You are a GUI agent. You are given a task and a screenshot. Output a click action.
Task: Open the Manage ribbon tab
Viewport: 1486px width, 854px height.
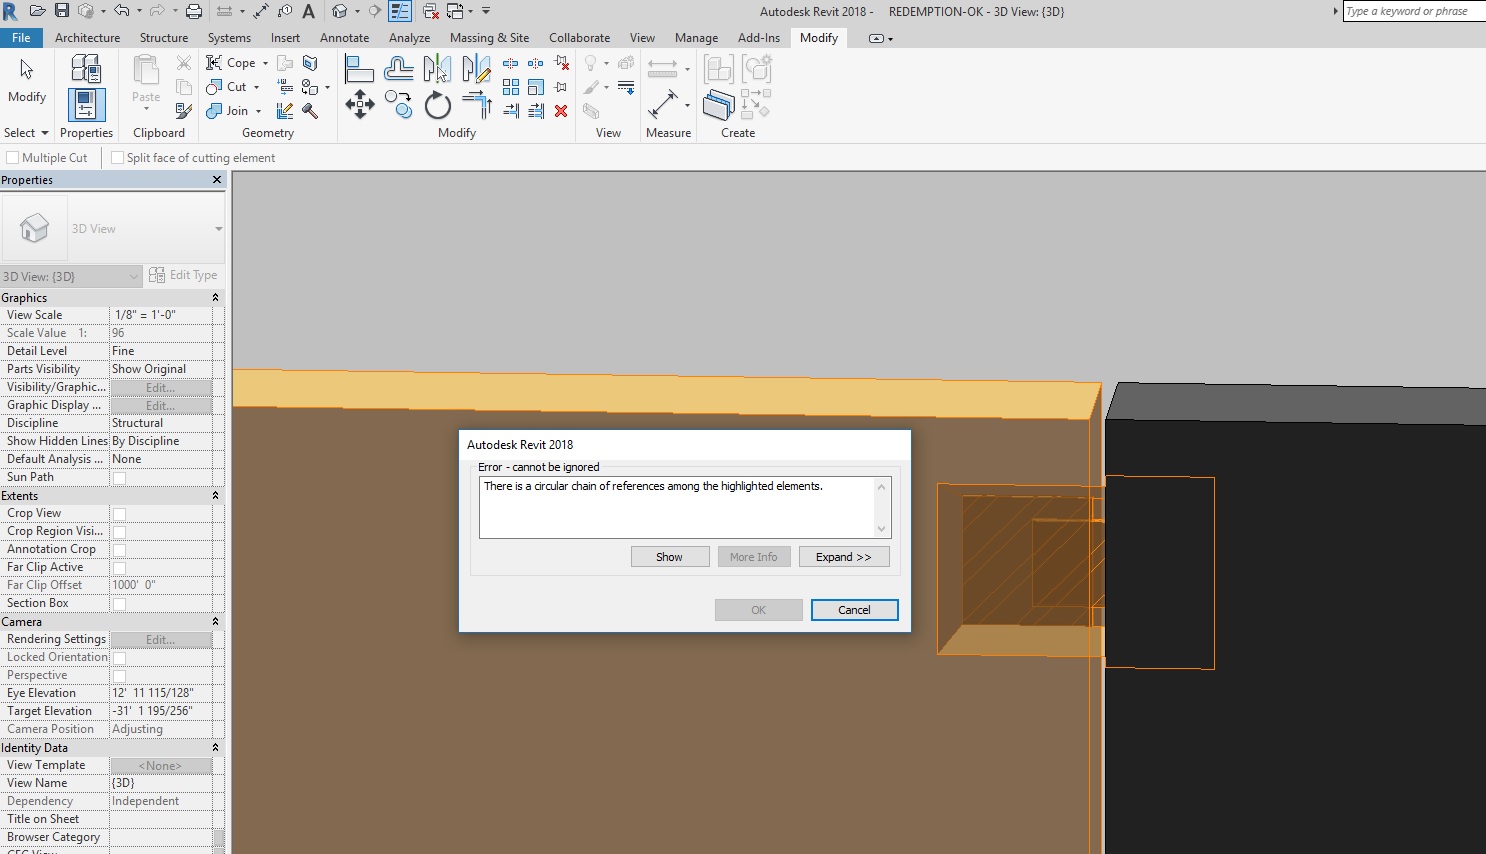pos(696,37)
